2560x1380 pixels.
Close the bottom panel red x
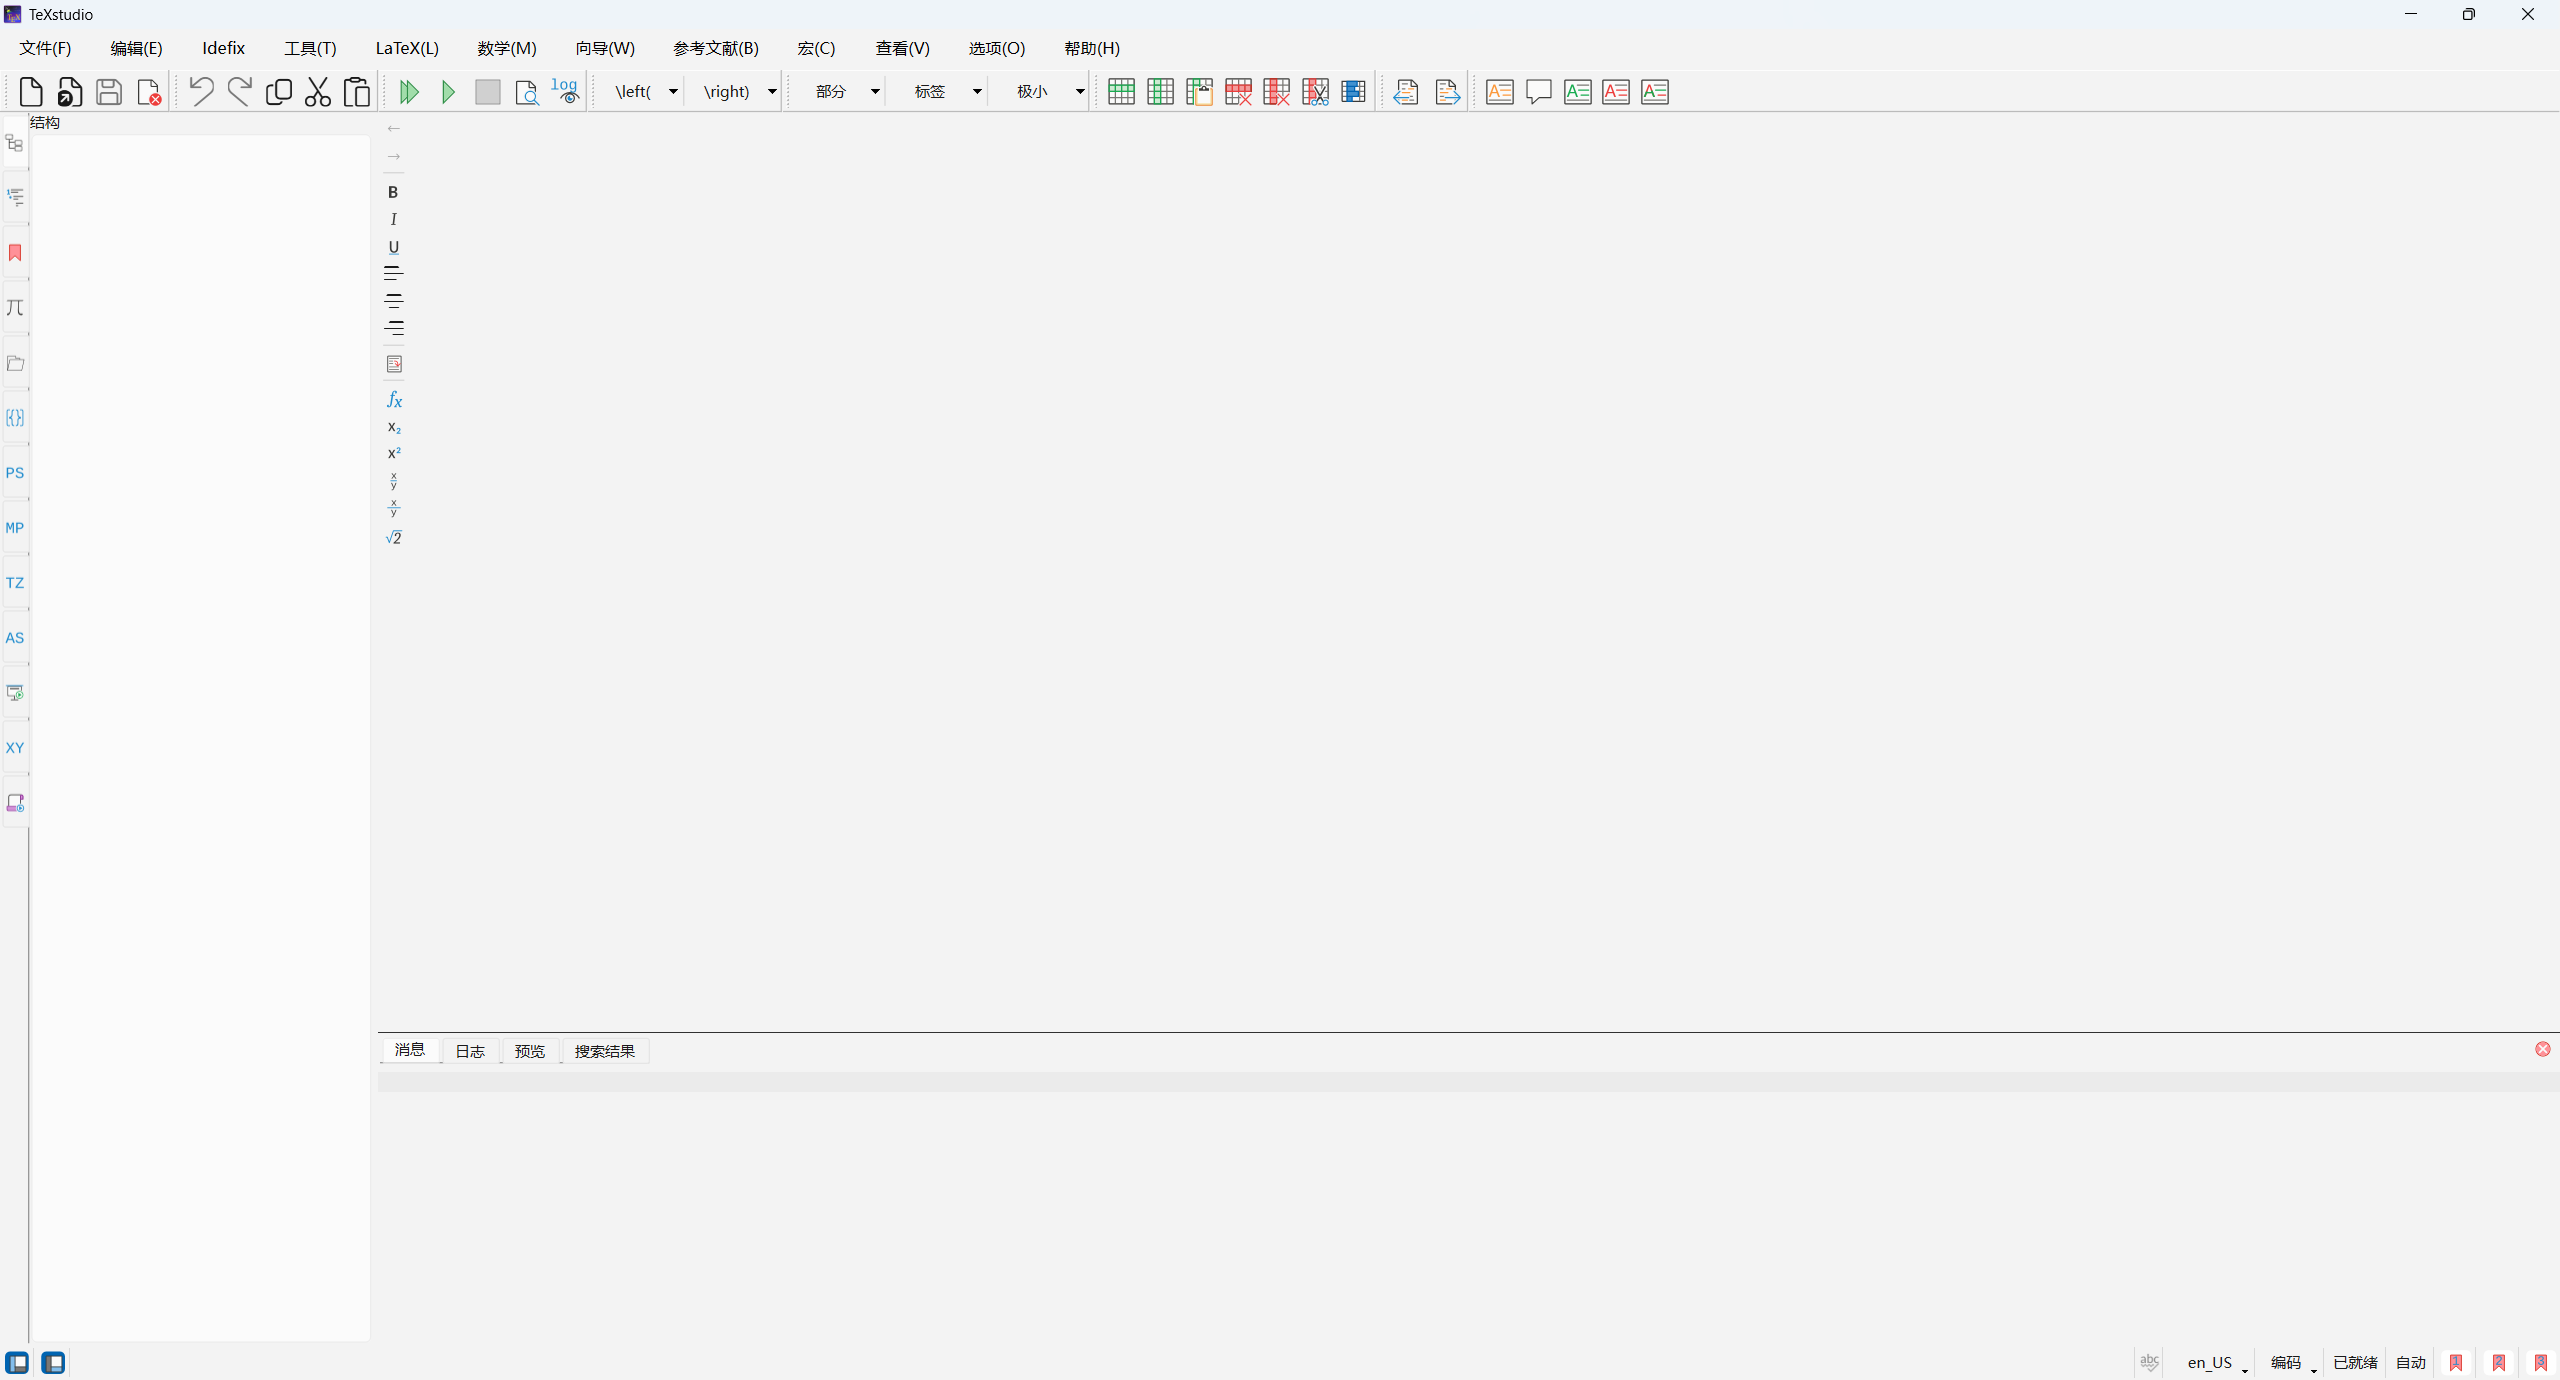(2542, 1049)
